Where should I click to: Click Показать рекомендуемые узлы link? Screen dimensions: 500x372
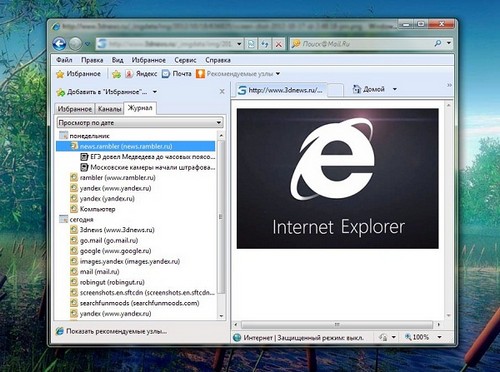tap(112, 331)
